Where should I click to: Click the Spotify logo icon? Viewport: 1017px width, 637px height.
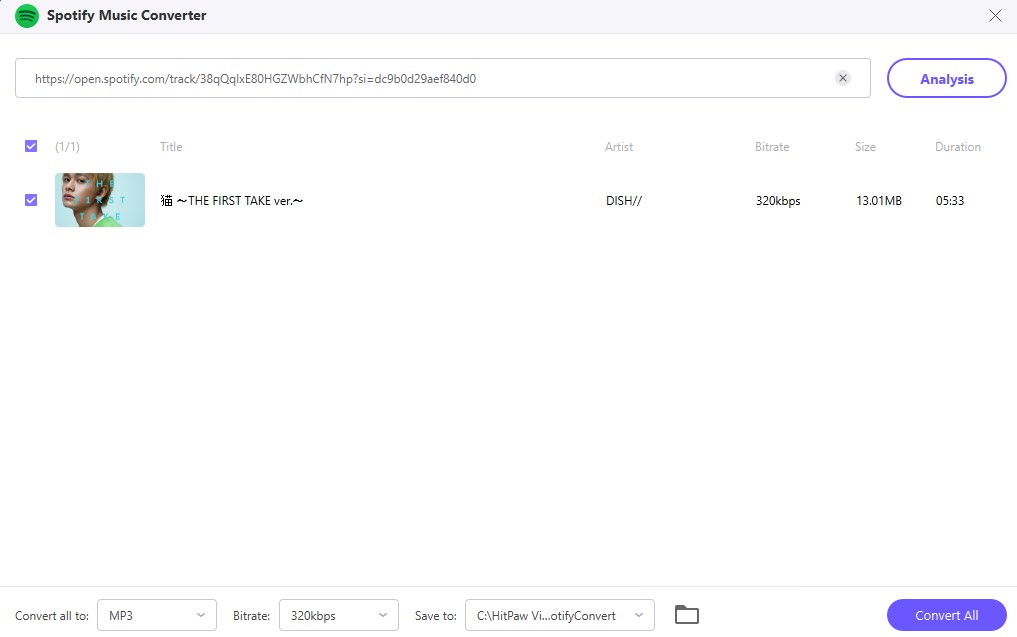(27, 16)
